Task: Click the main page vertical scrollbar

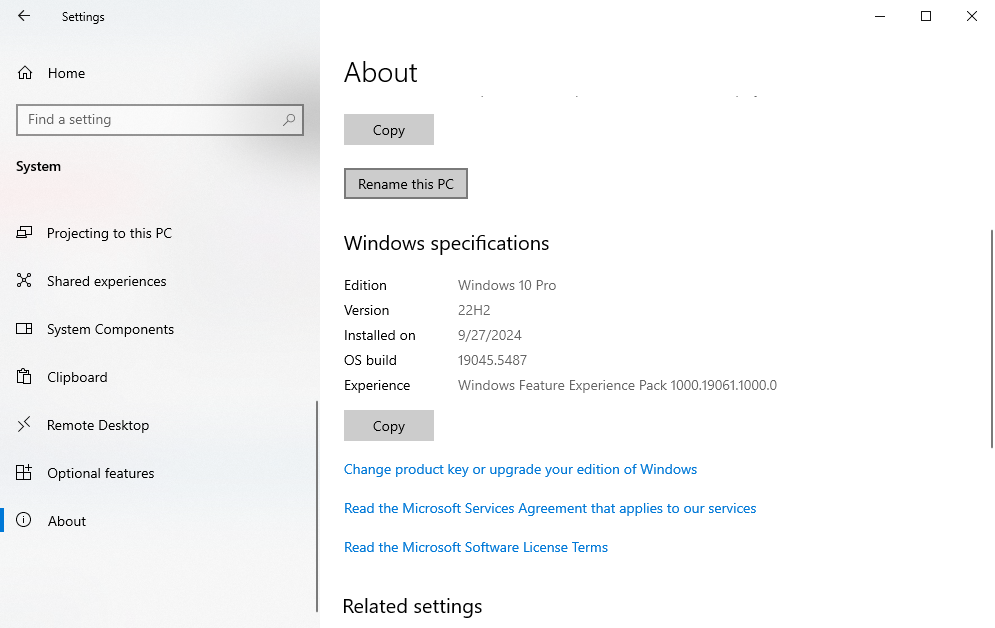Action: click(x=992, y=339)
